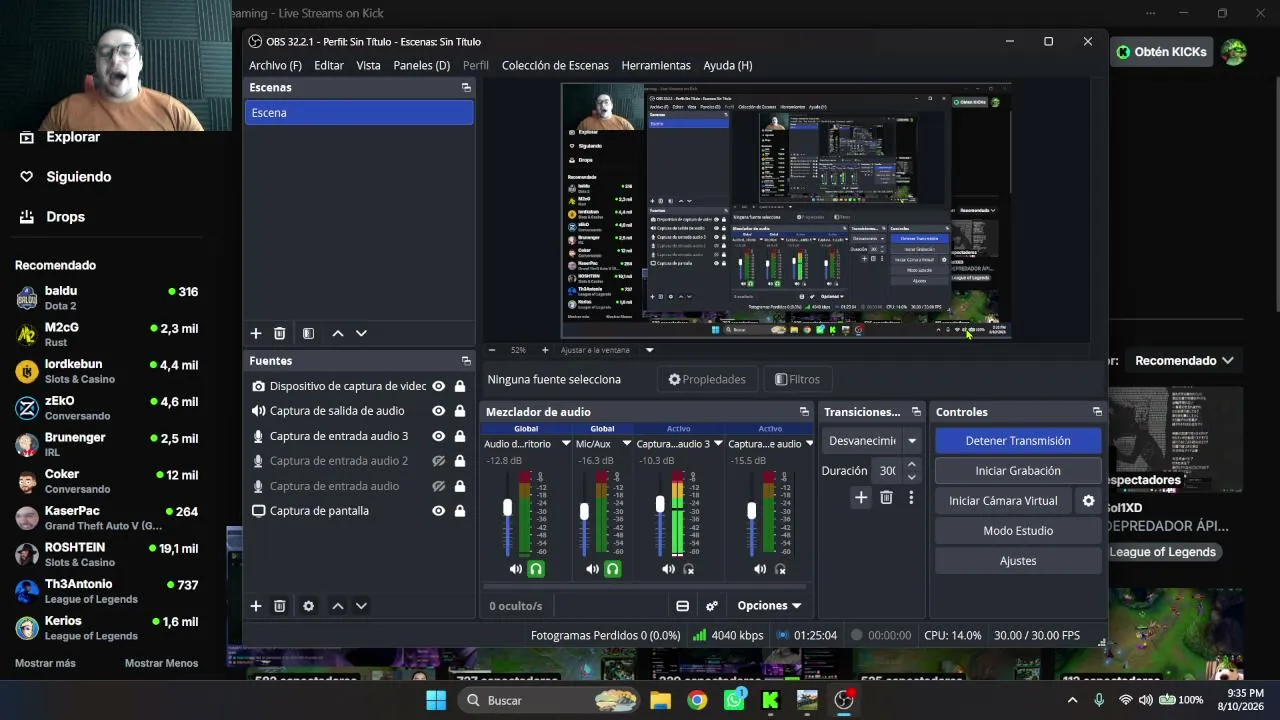Open transition properties three-dot menu
The image size is (1280, 720).
click(x=911, y=497)
